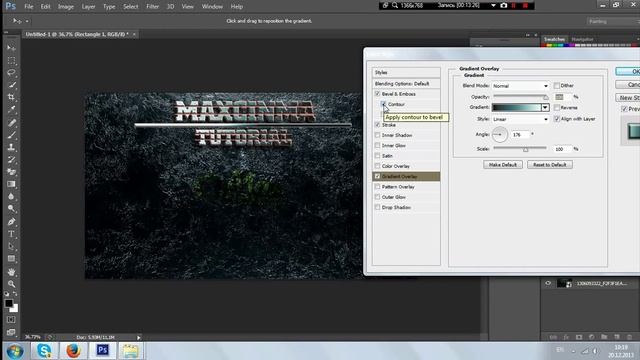Select the Lasso tool
Viewport: 640px width, 360px height.
11,73
